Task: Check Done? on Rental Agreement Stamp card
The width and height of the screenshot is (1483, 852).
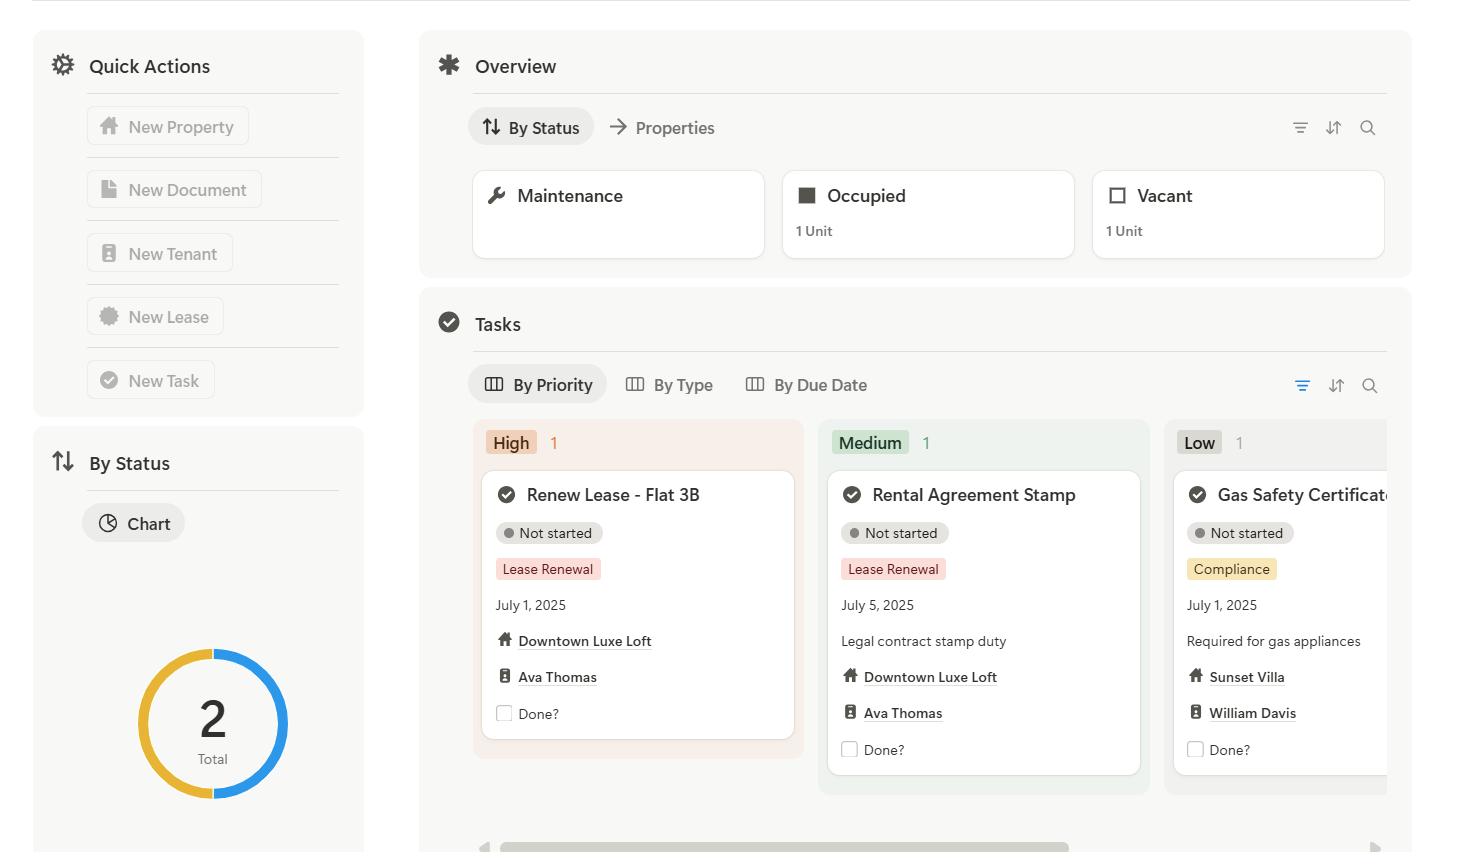Action: click(x=850, y=749)
